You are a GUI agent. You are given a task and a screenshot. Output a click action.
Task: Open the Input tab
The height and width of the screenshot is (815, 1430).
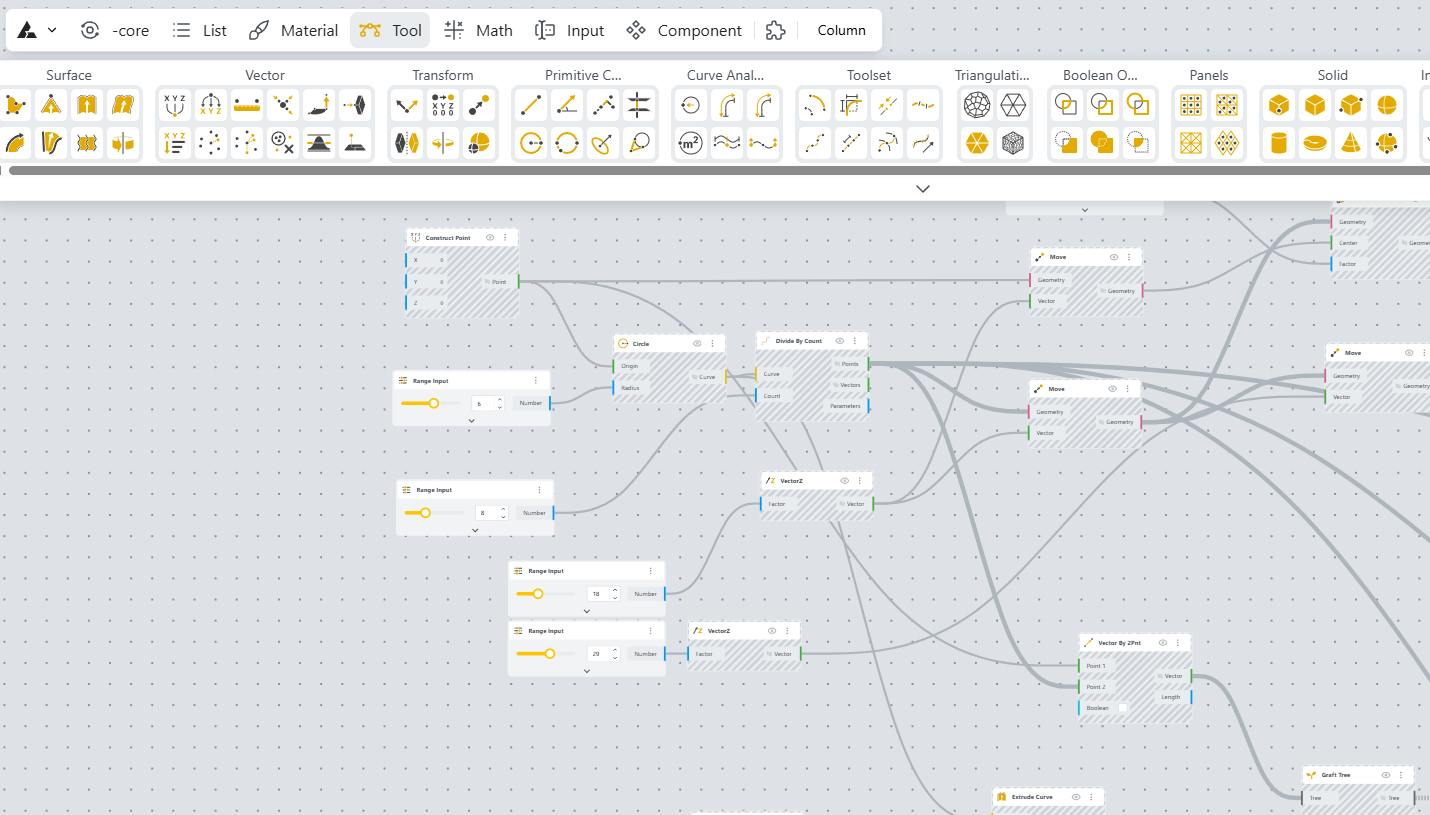pos(570,30)
